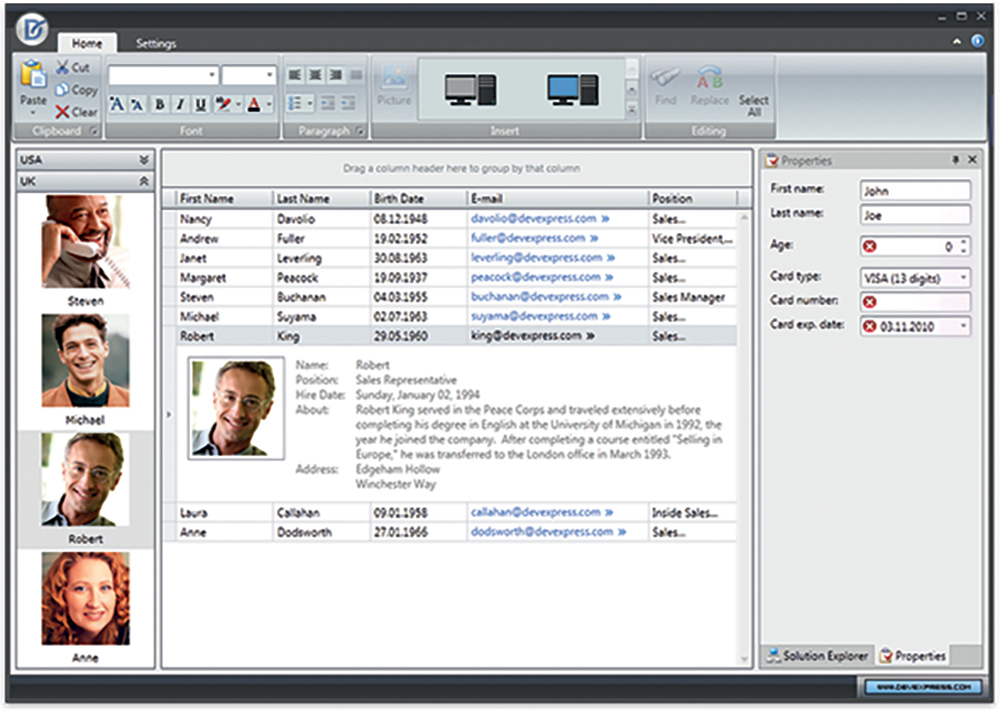The image size is (1000, 711).
Task: Toggle italic formatting
Action: point(180,104)
